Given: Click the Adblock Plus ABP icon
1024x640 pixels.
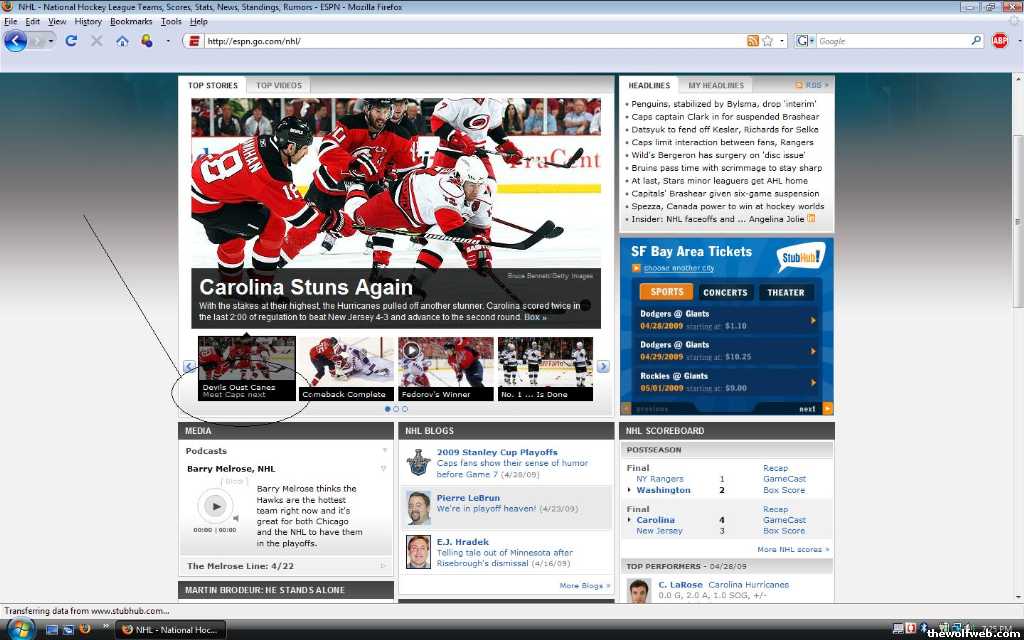Looking at the screenshot, I should tap(999, 41).
